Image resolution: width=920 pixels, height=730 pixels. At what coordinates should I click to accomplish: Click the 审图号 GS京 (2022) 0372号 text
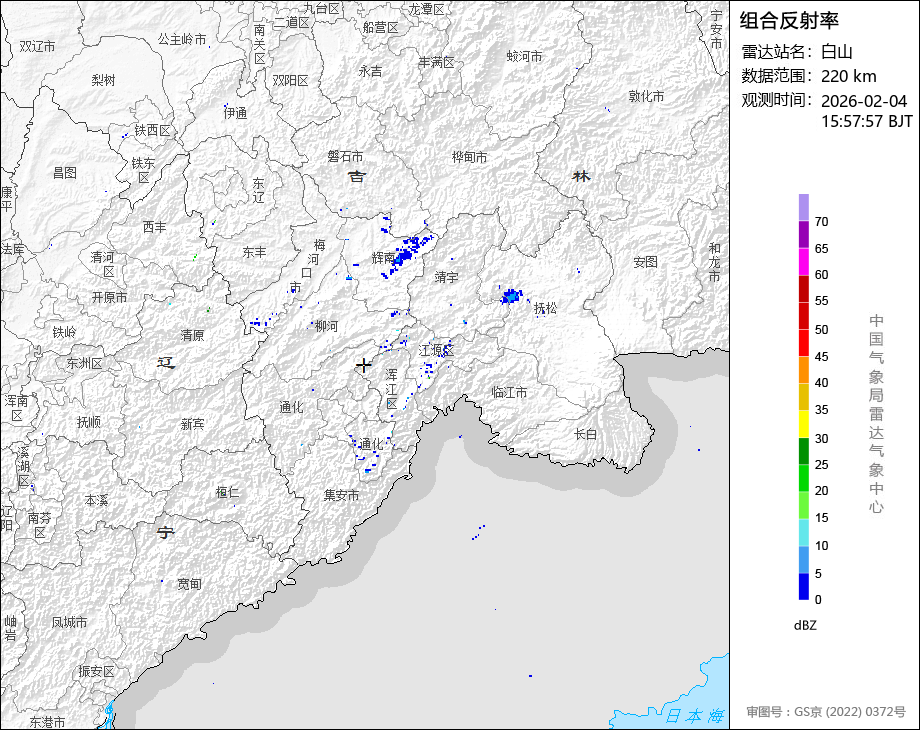click(x=826, y=712)
